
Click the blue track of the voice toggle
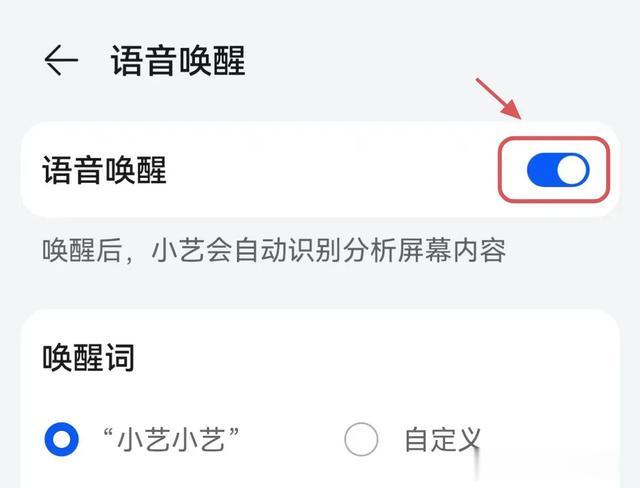[x=541, y=170]
